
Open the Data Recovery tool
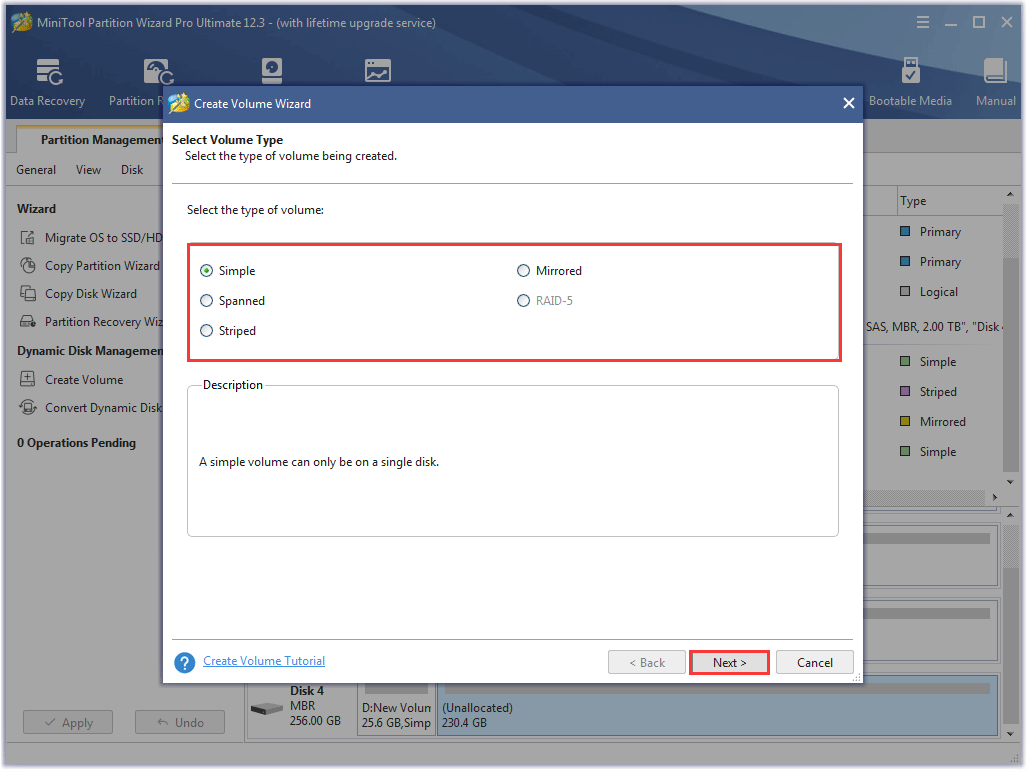click(48, 81)
